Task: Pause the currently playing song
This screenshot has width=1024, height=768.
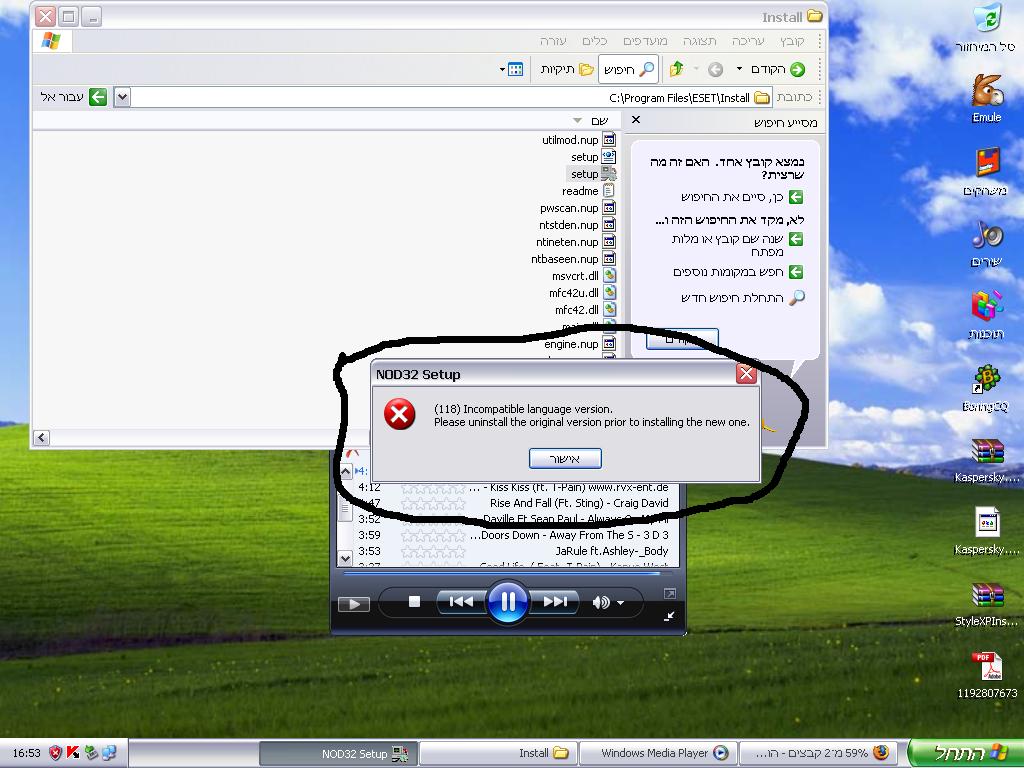Action: (x=507, y=602)
